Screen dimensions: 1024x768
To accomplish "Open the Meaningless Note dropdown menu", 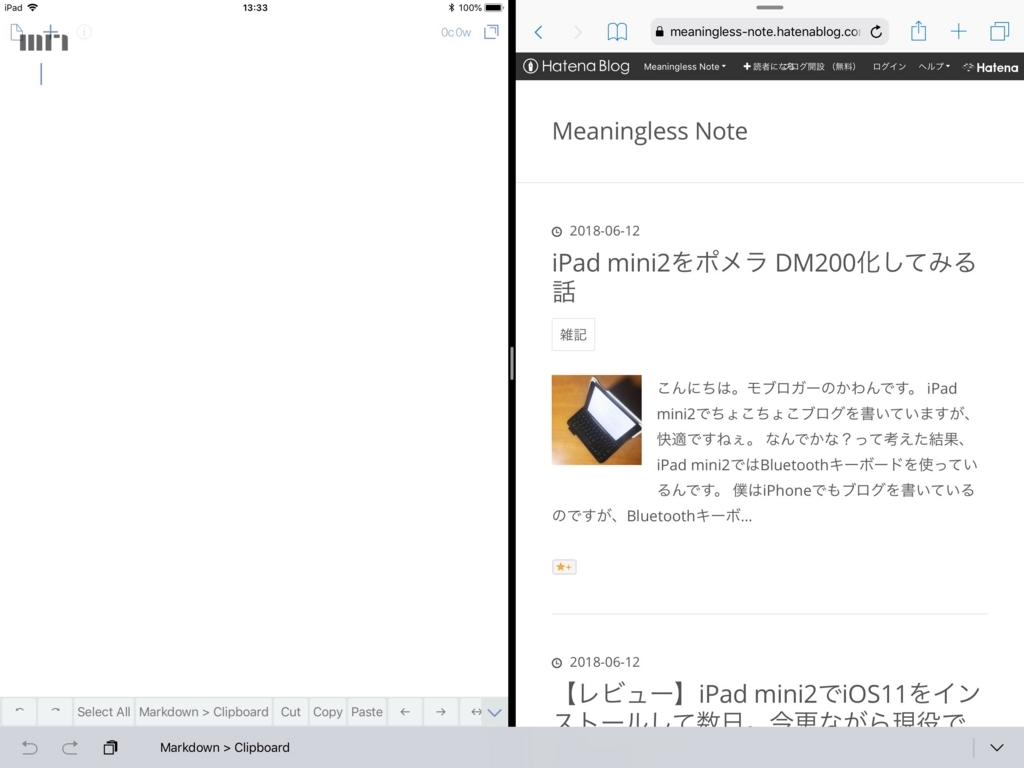I will tap(684, 67).
